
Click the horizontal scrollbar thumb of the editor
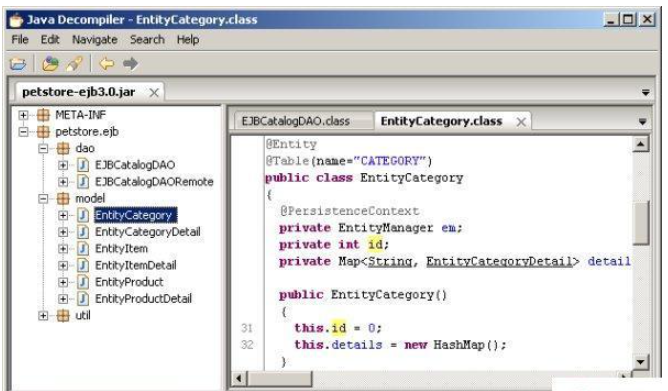tap(279, 378)
